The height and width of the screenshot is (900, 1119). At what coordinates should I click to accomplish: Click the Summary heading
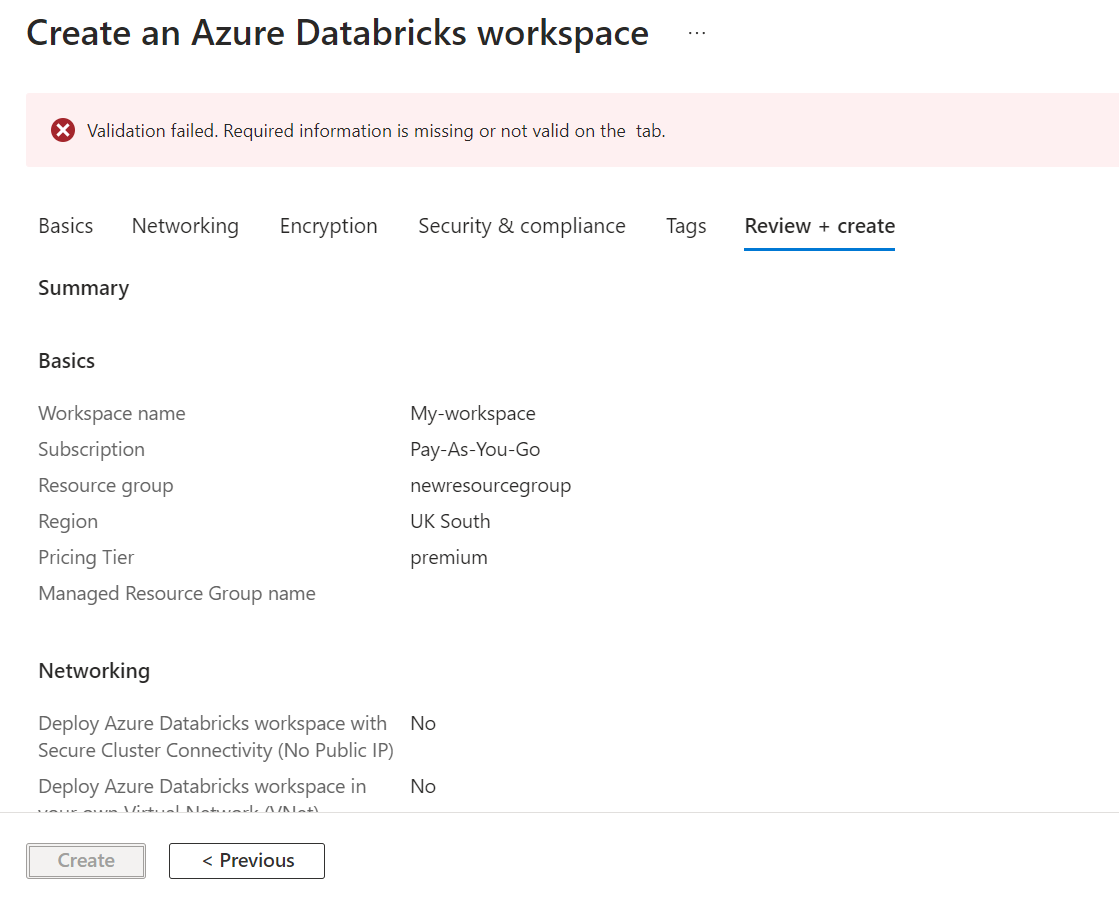point(84,288)
